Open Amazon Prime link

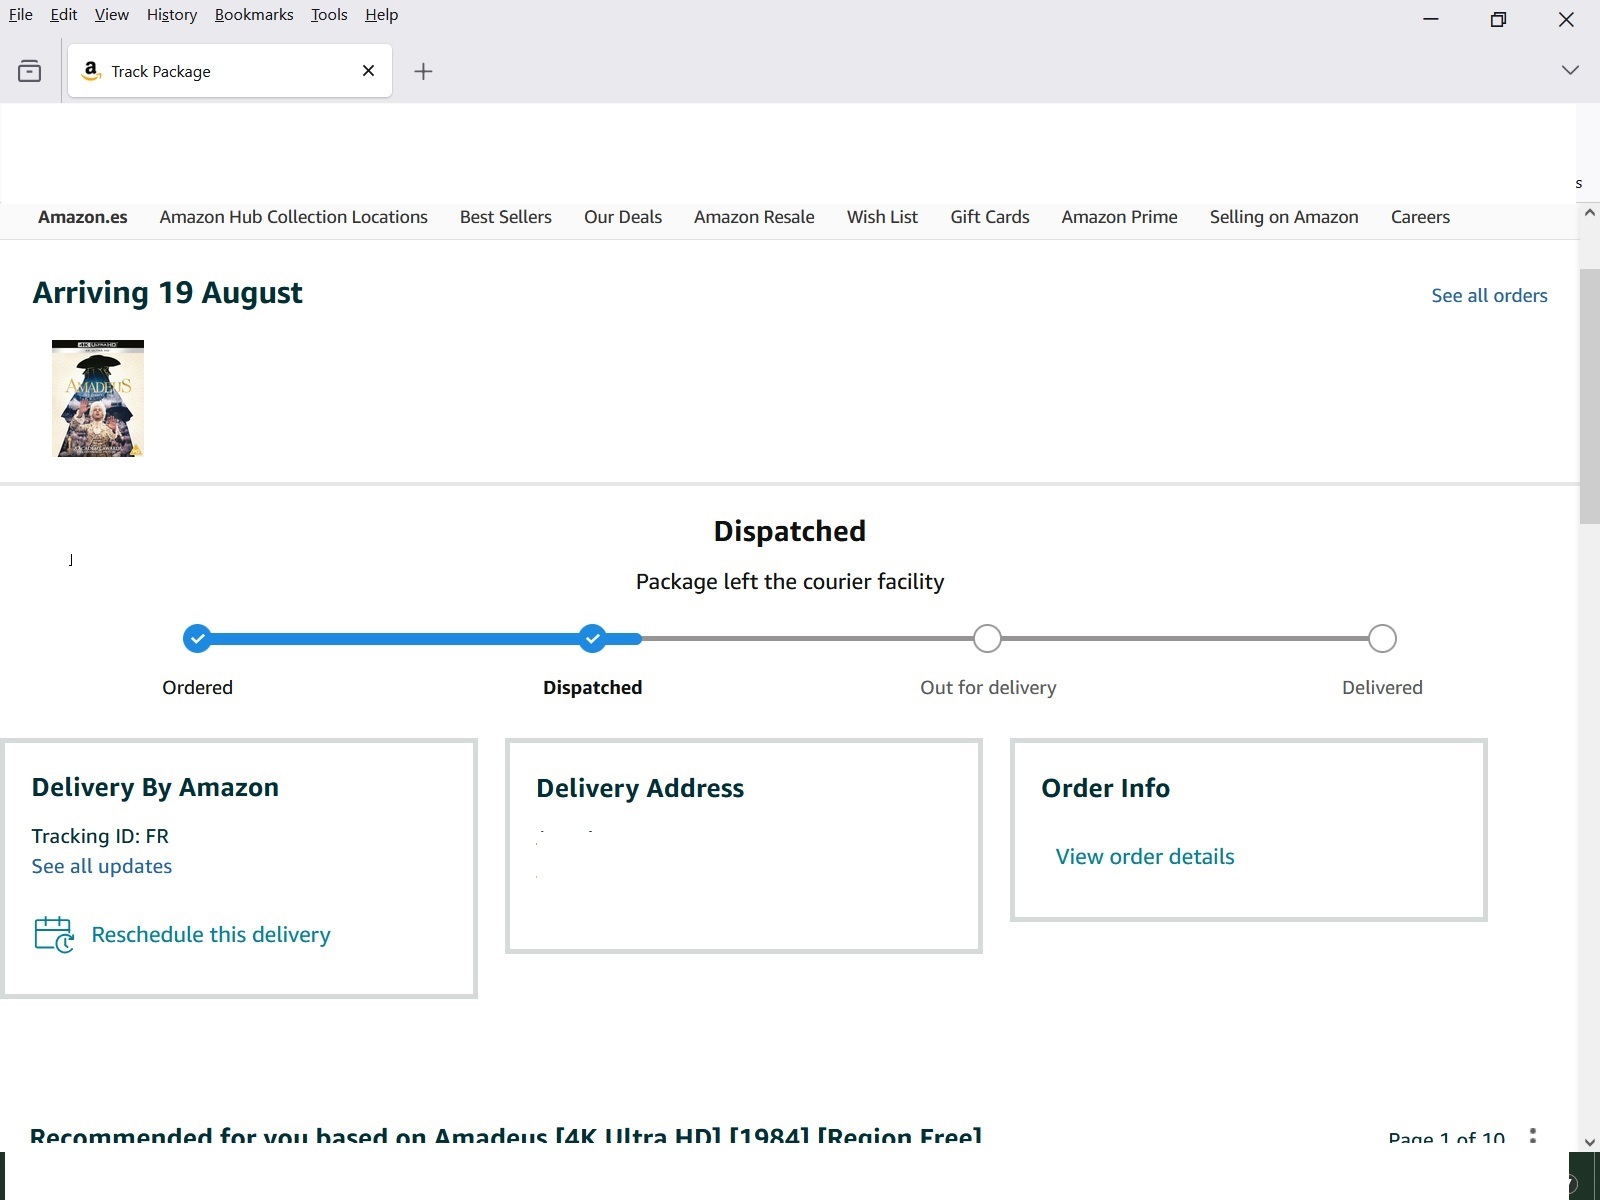tap(1120, 217)
